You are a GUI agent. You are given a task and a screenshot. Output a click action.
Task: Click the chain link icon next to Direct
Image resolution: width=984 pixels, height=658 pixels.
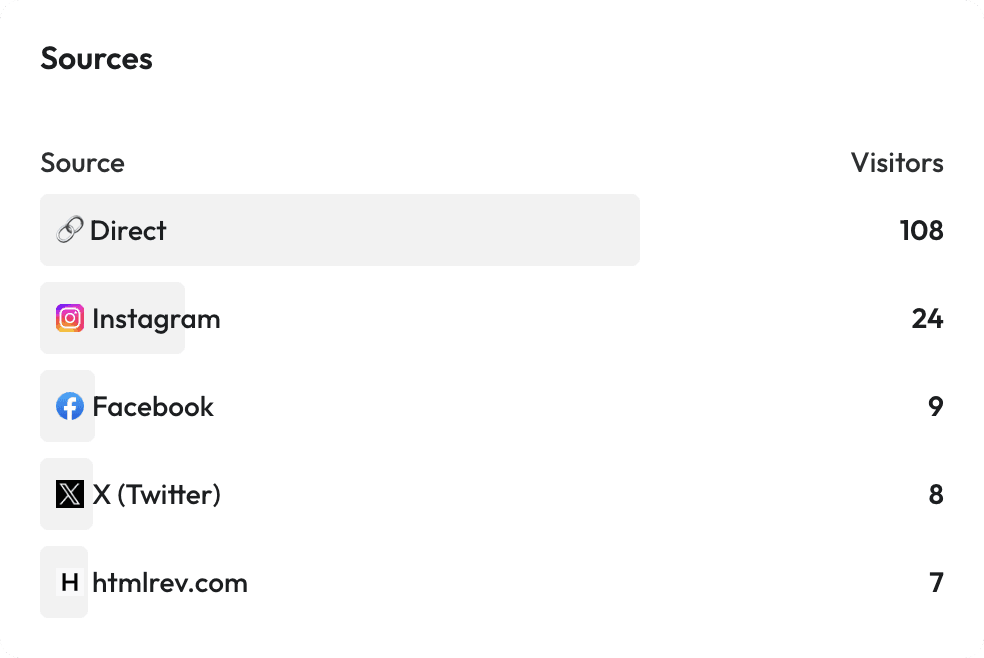click(x=68, y=230)
